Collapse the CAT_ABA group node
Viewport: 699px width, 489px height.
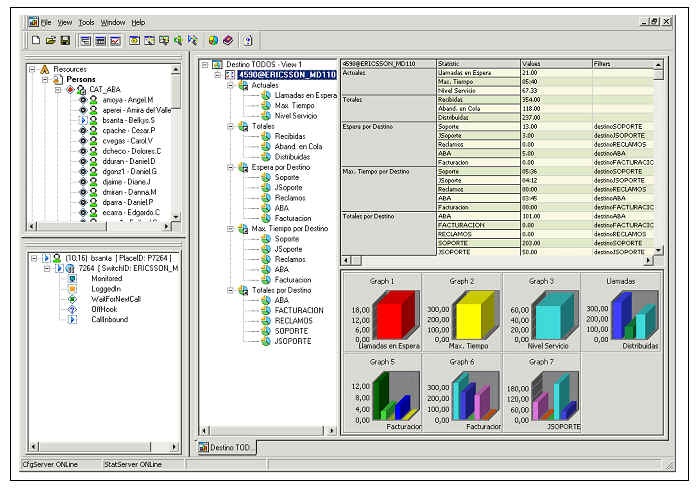(58, 90)
